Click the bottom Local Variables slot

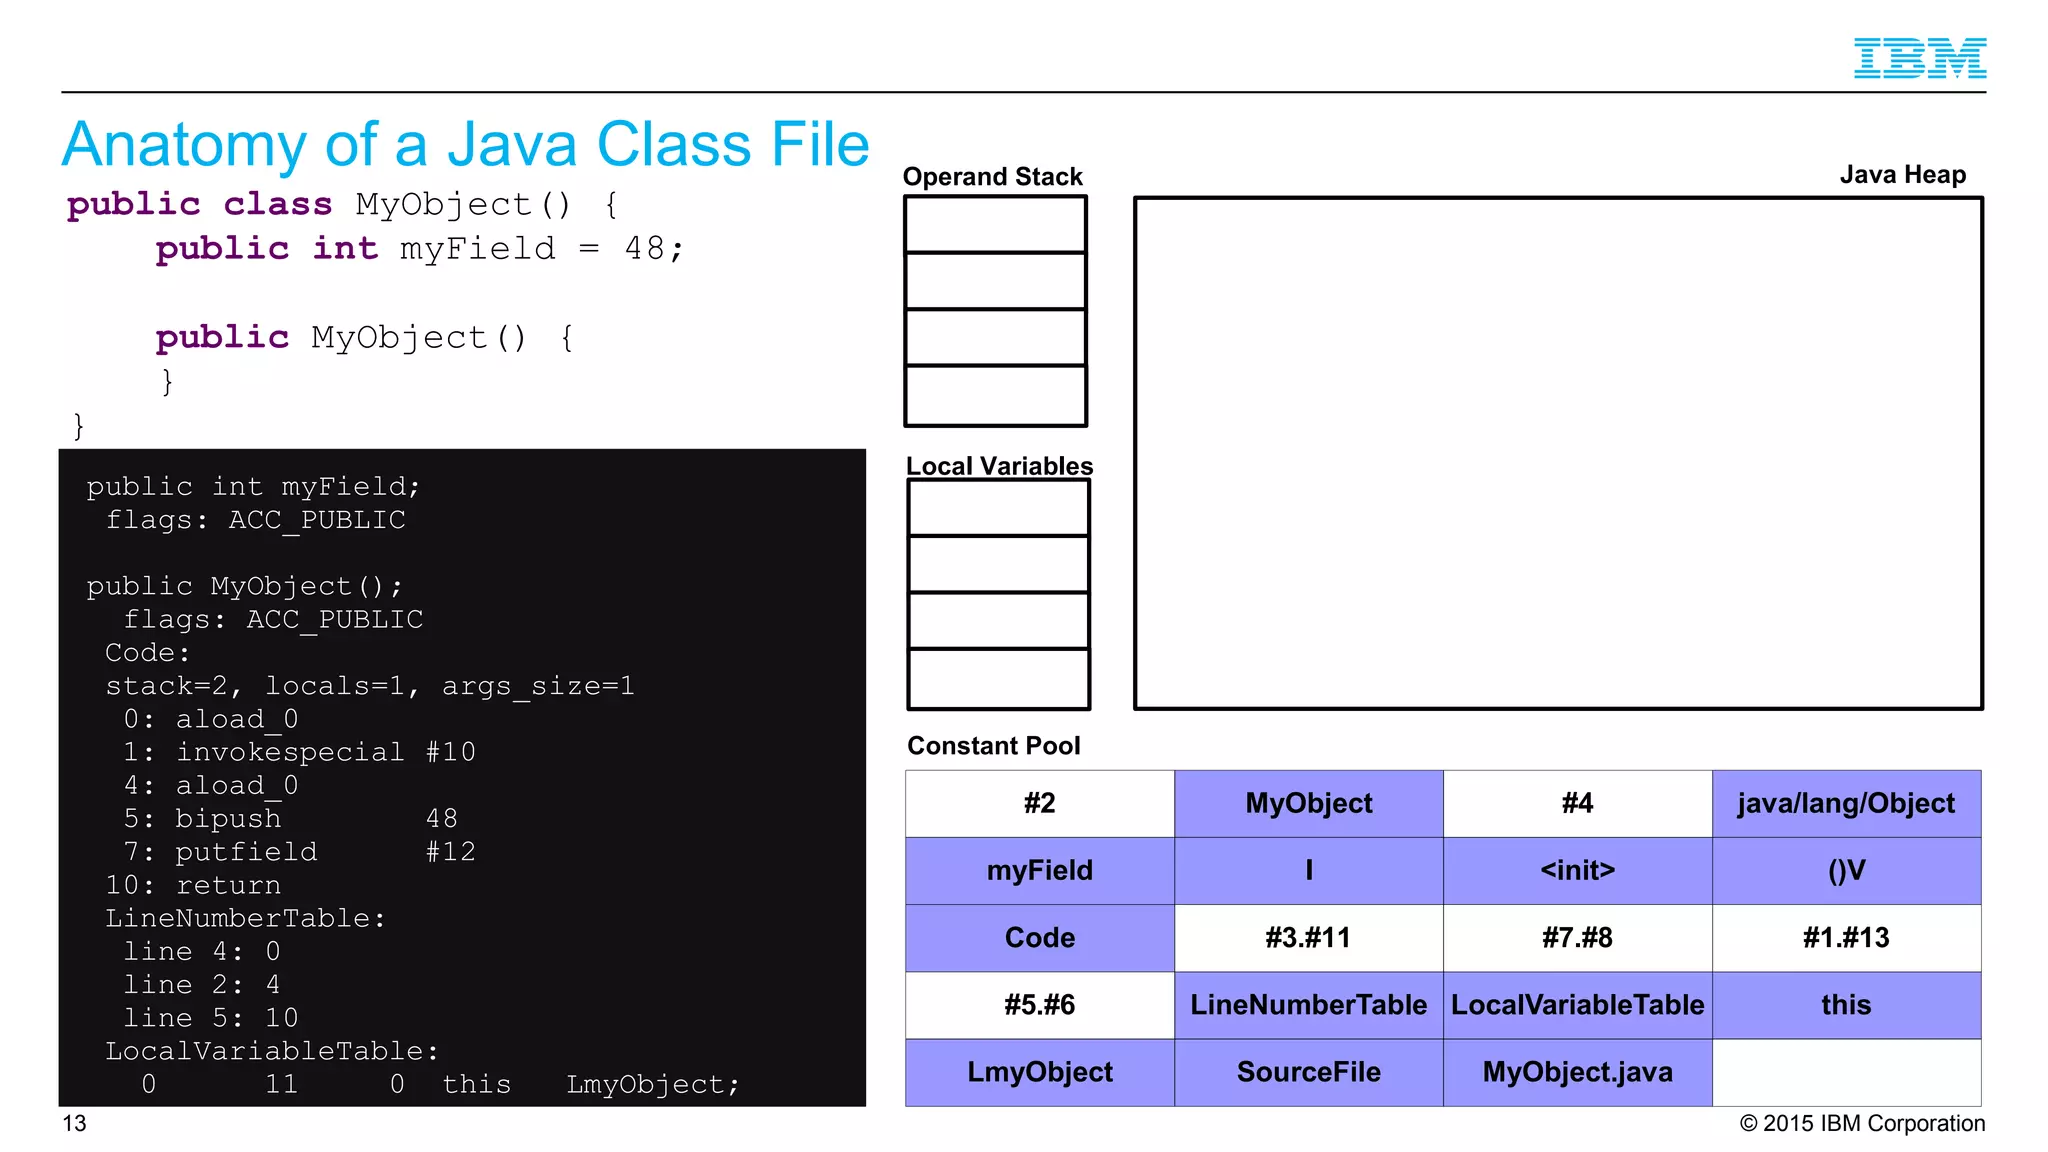pos(999,679)
